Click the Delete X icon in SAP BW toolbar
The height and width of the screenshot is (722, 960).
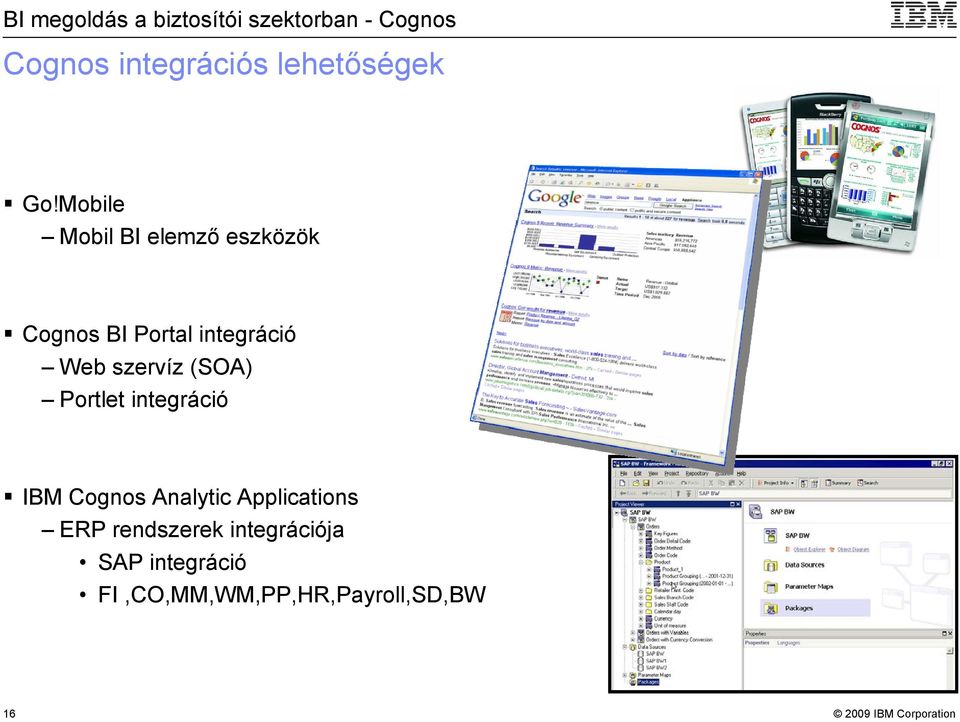pyautogui.click(x=741, y=483)
